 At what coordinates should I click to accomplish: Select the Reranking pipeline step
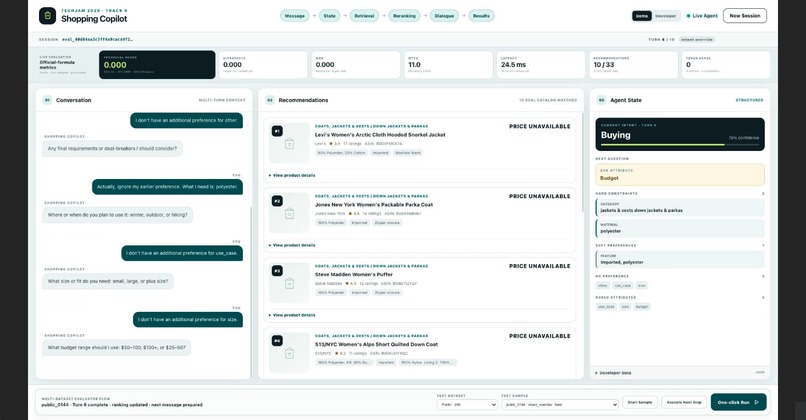click(404, 16)
